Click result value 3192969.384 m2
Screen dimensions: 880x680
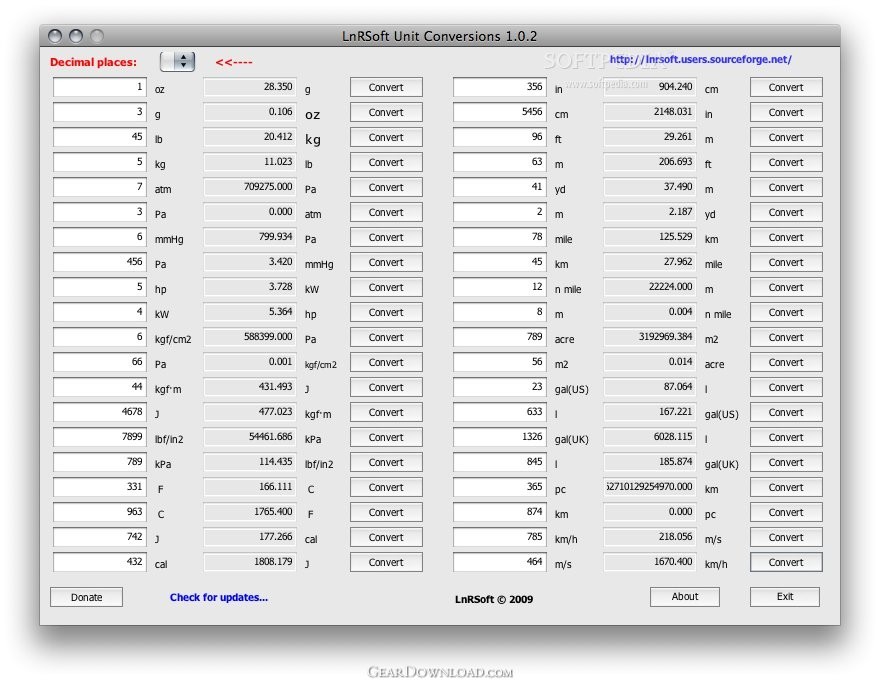click(x=650, y=337)
